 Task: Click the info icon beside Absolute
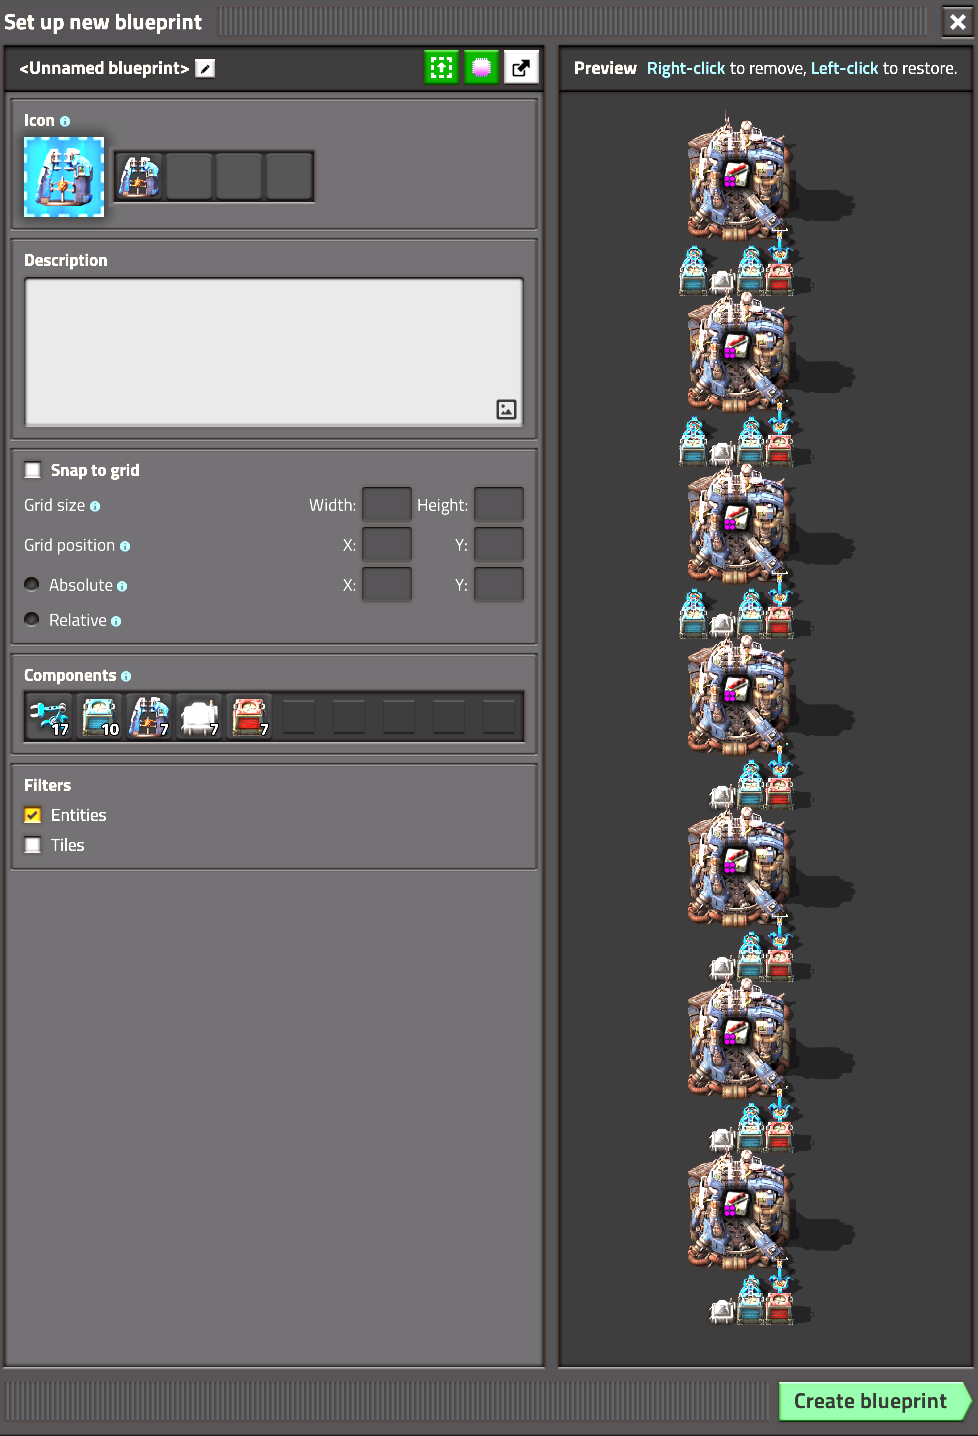pyautogui.click(x=122, y=586)
